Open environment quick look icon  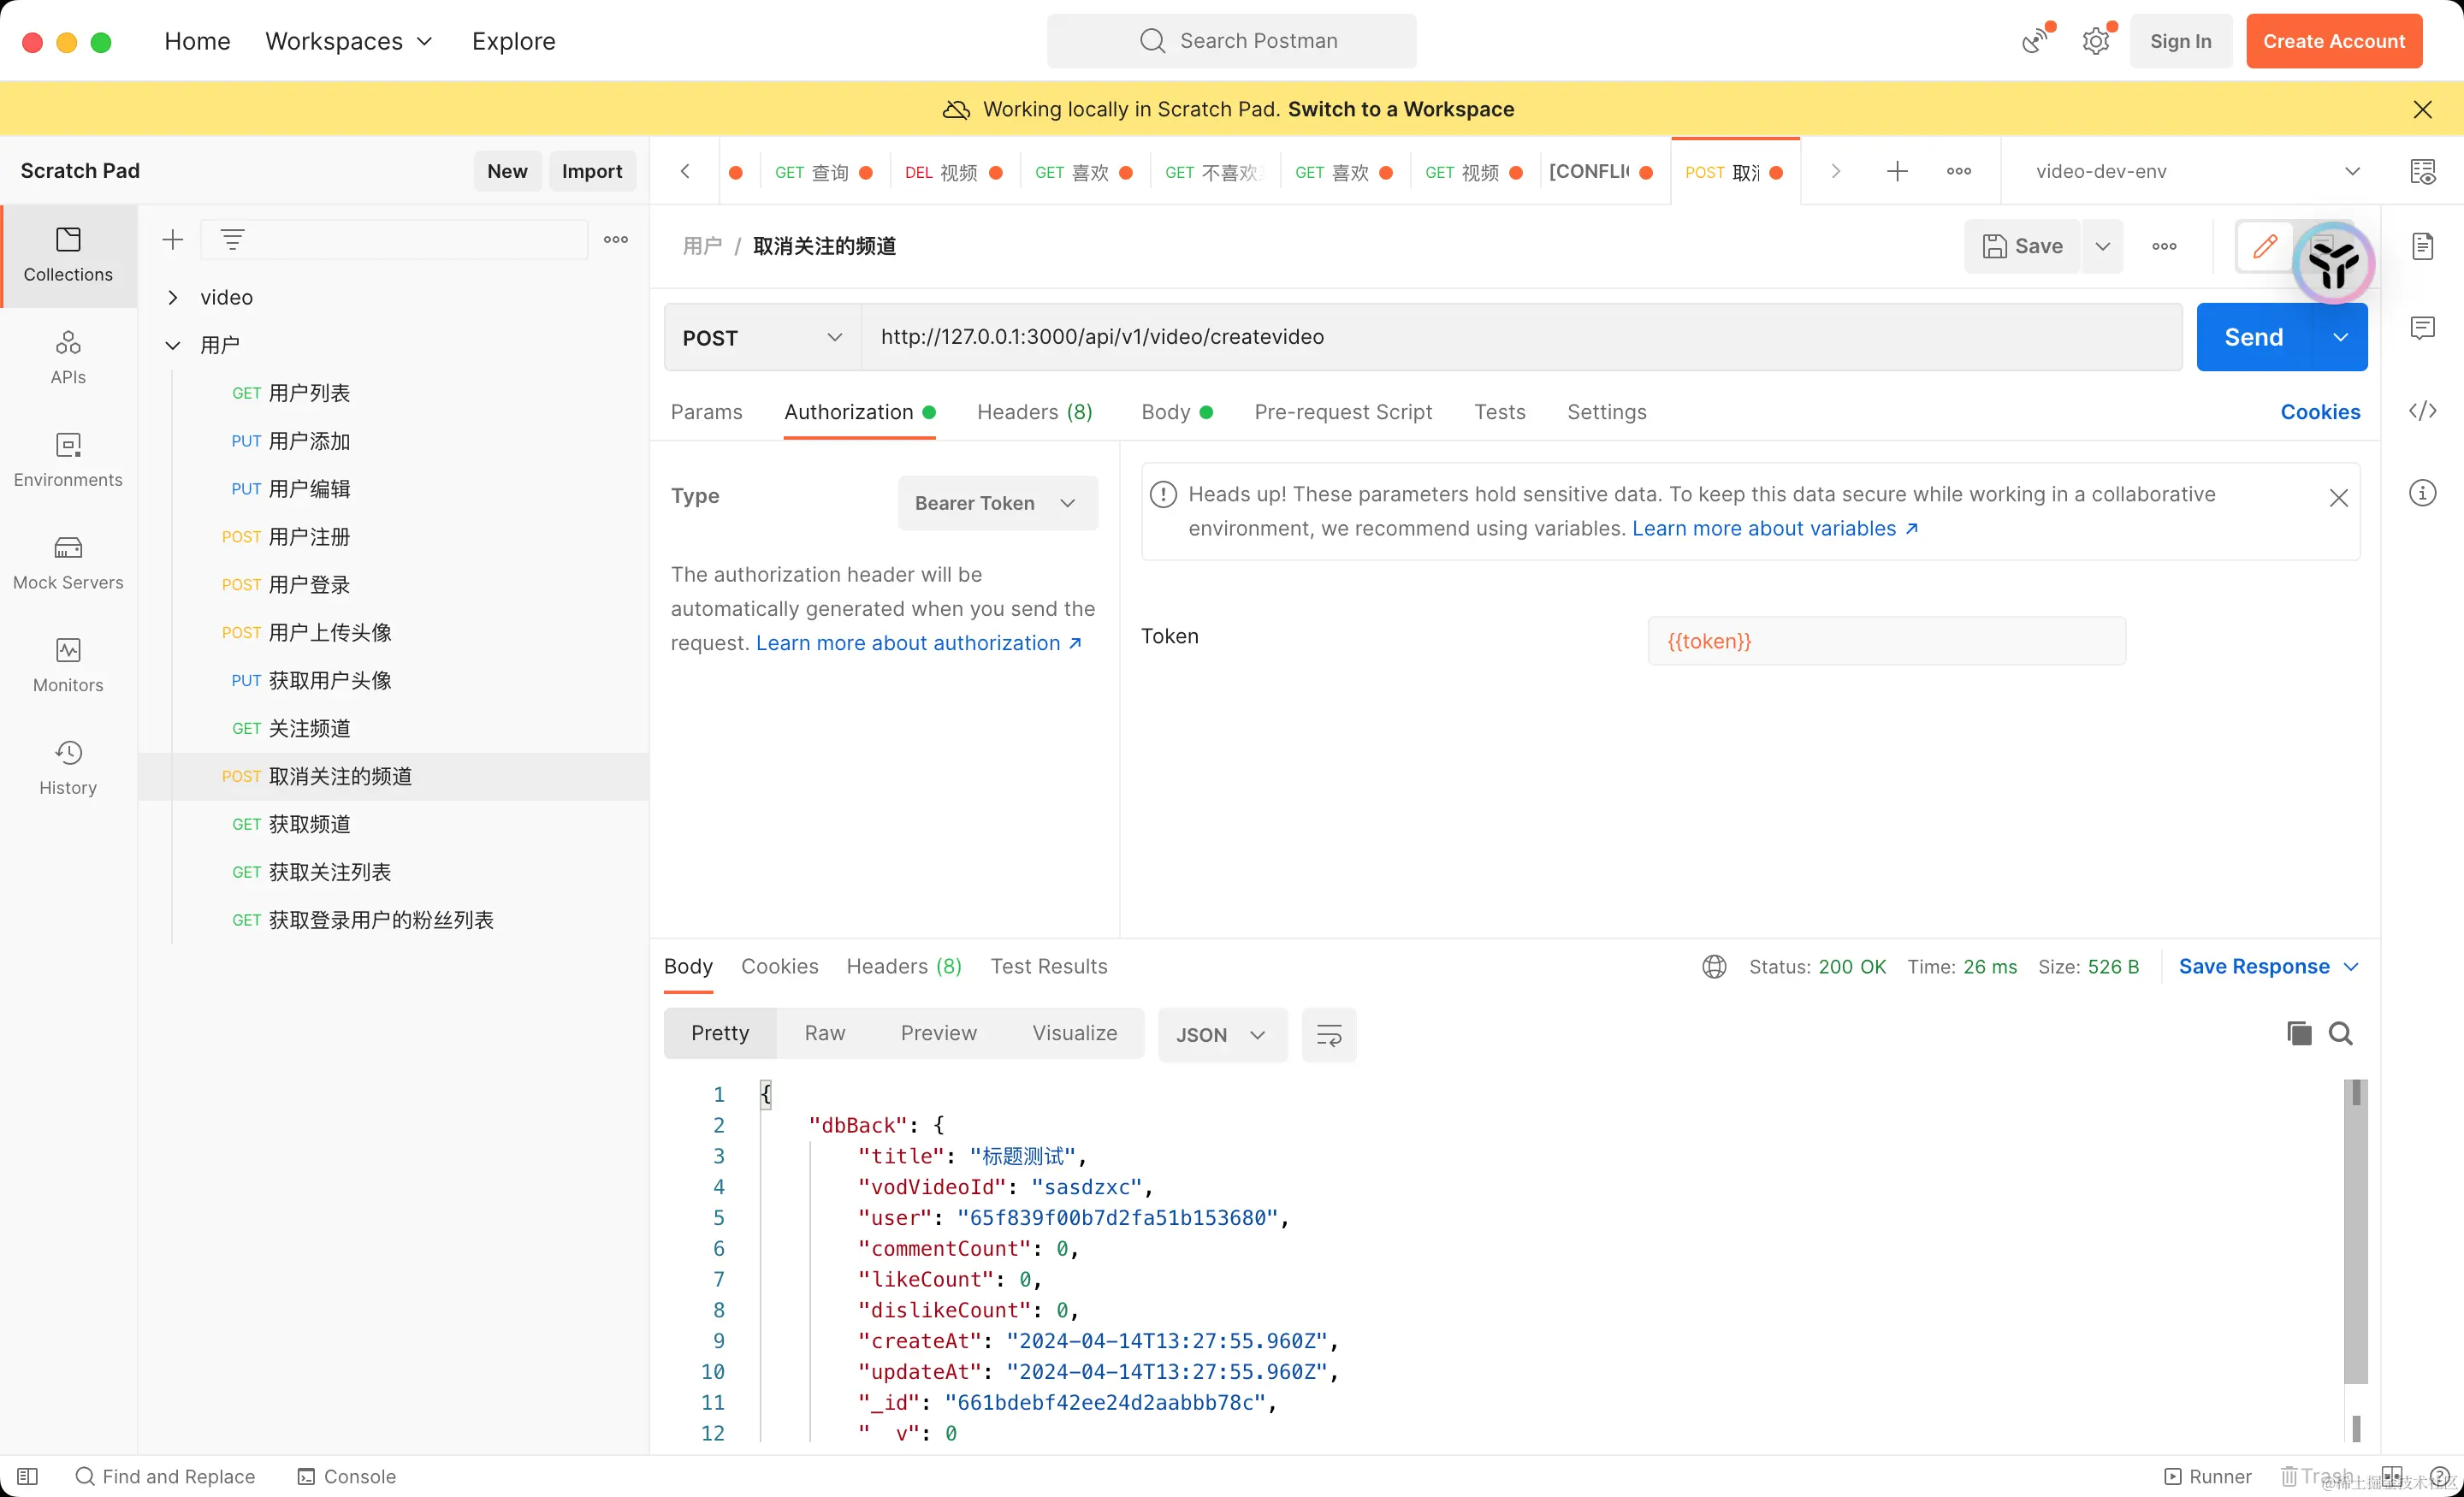coord(2422,171)
